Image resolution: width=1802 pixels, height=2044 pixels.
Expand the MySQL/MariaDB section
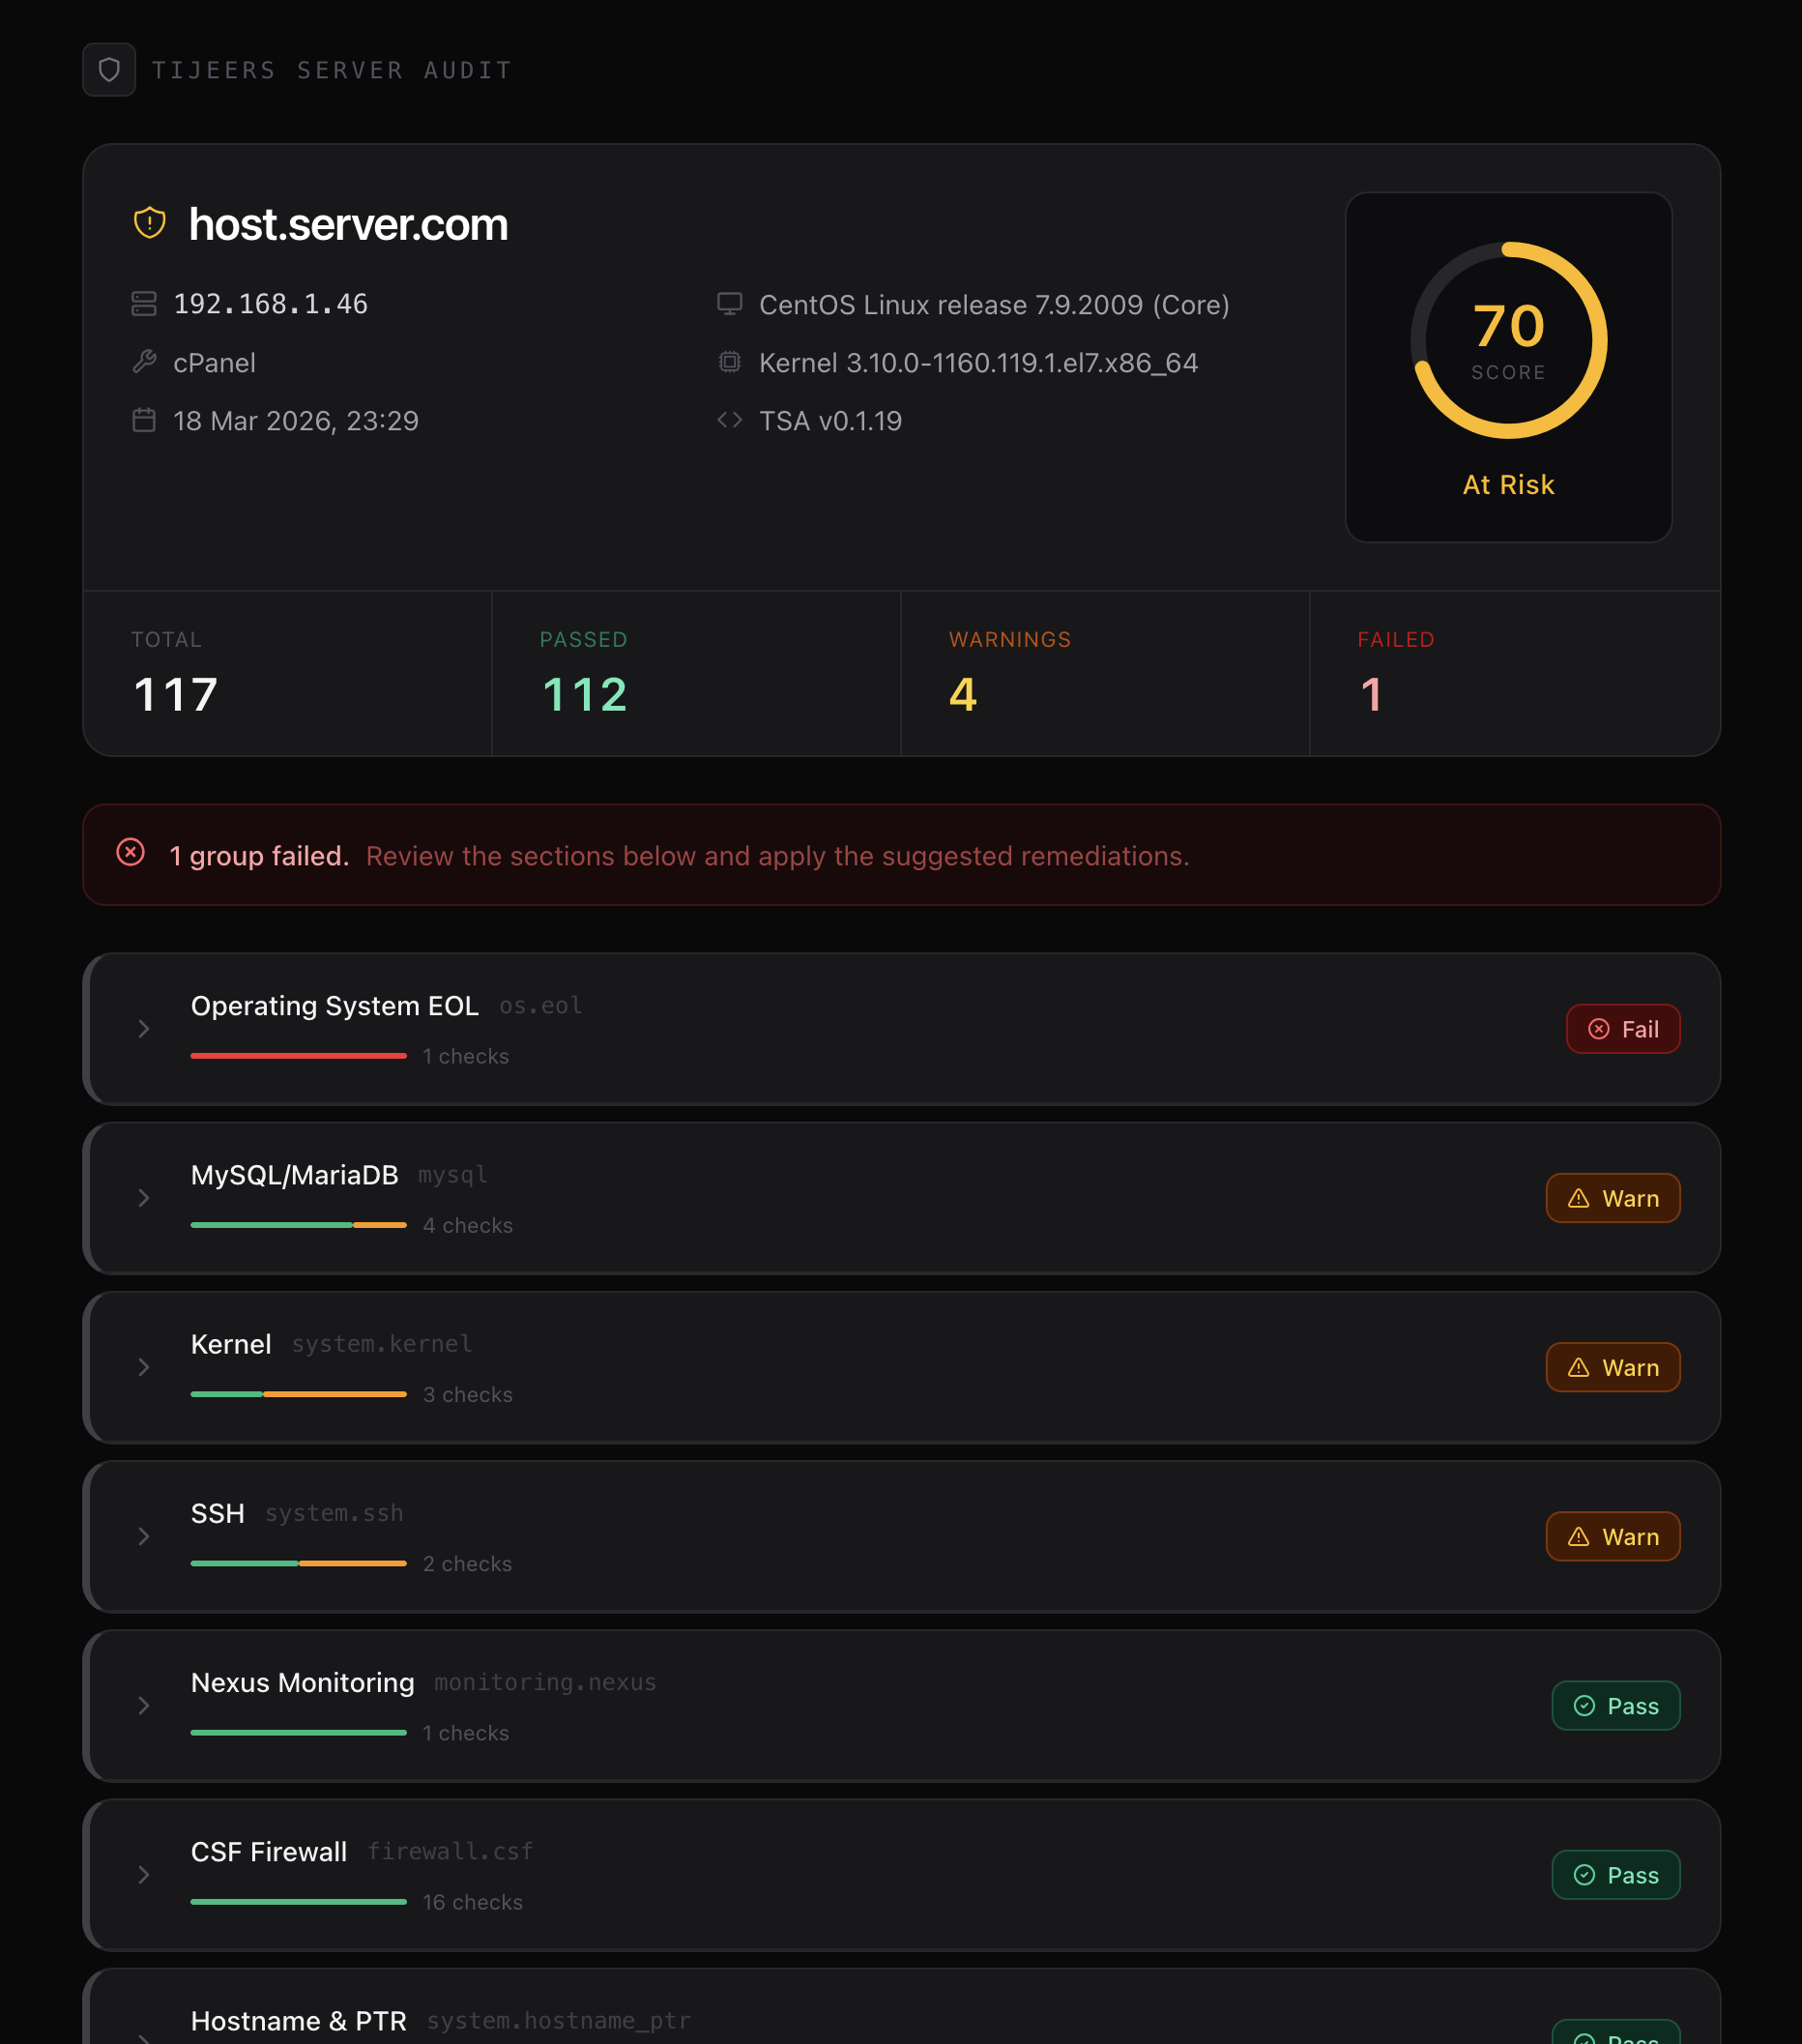pos(143,1198)
